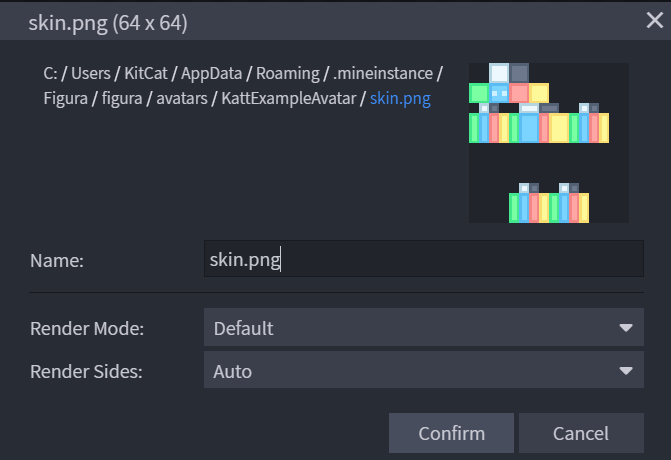Click the dialog title skin.png (64 x 64)
The height and width of the screenshot is (460, 671).
[107, 20]
